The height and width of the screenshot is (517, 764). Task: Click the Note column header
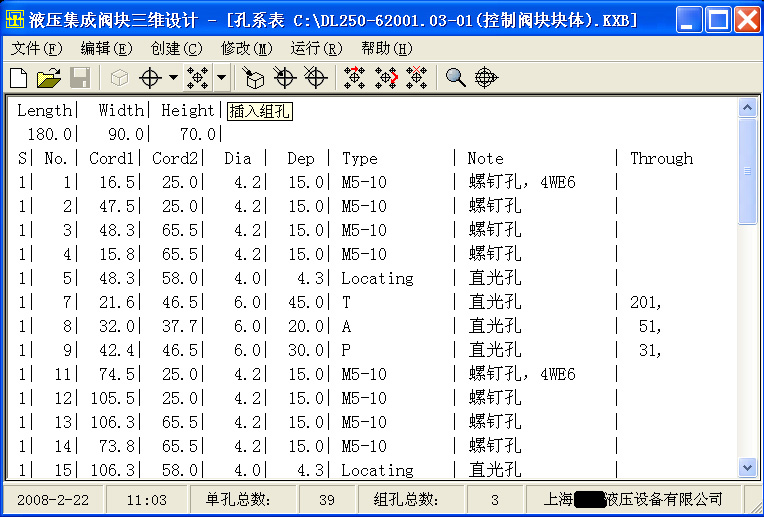click(x=485, y=158)
